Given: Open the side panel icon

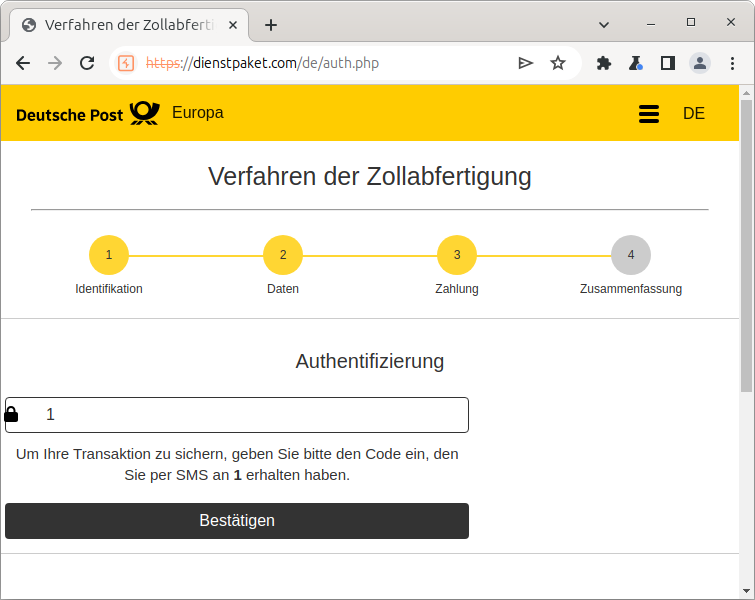Looking at the screenshot, I should 668,63.
